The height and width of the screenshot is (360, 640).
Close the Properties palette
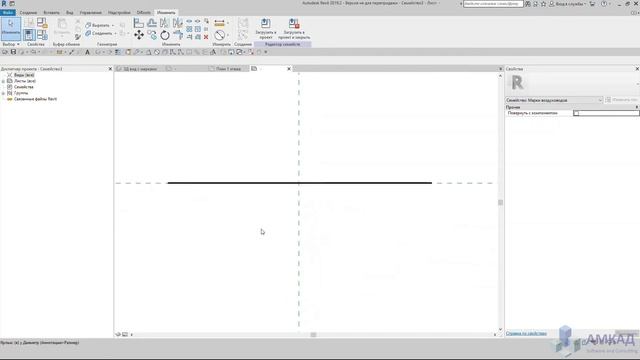[x=637, y=69]
